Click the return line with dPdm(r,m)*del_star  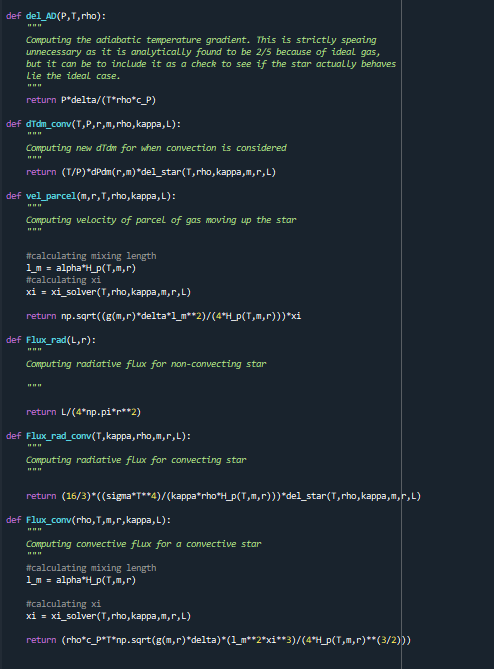[151, 172]
